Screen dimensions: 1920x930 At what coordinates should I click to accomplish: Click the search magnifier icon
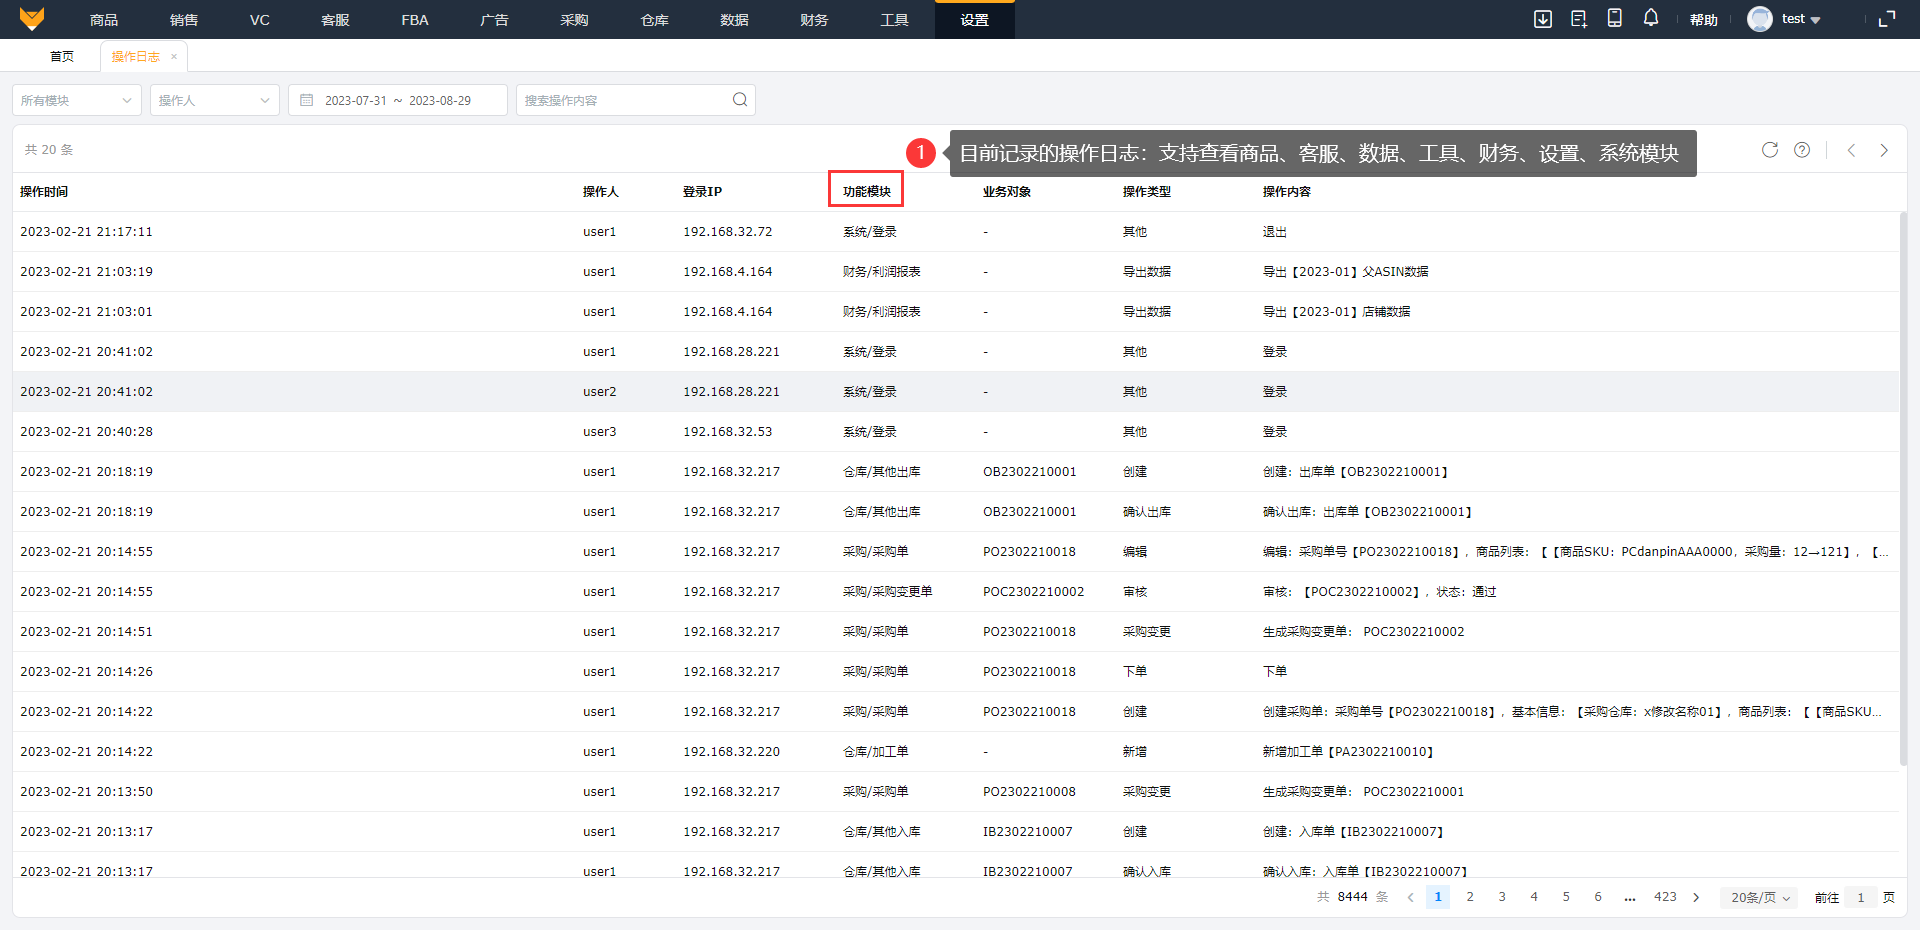(x=740, y=100)
